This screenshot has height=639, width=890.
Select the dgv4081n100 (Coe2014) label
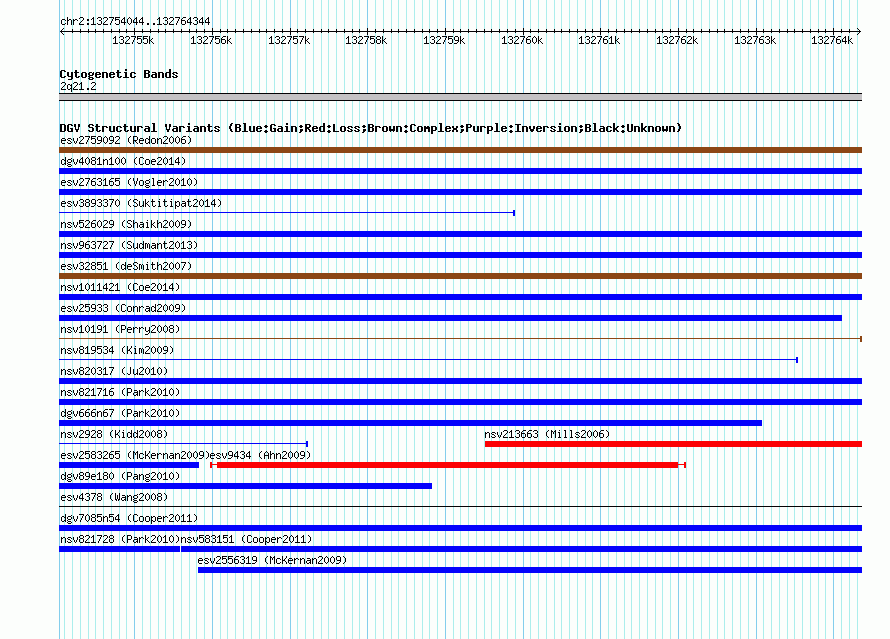click(x=123, y=161)
